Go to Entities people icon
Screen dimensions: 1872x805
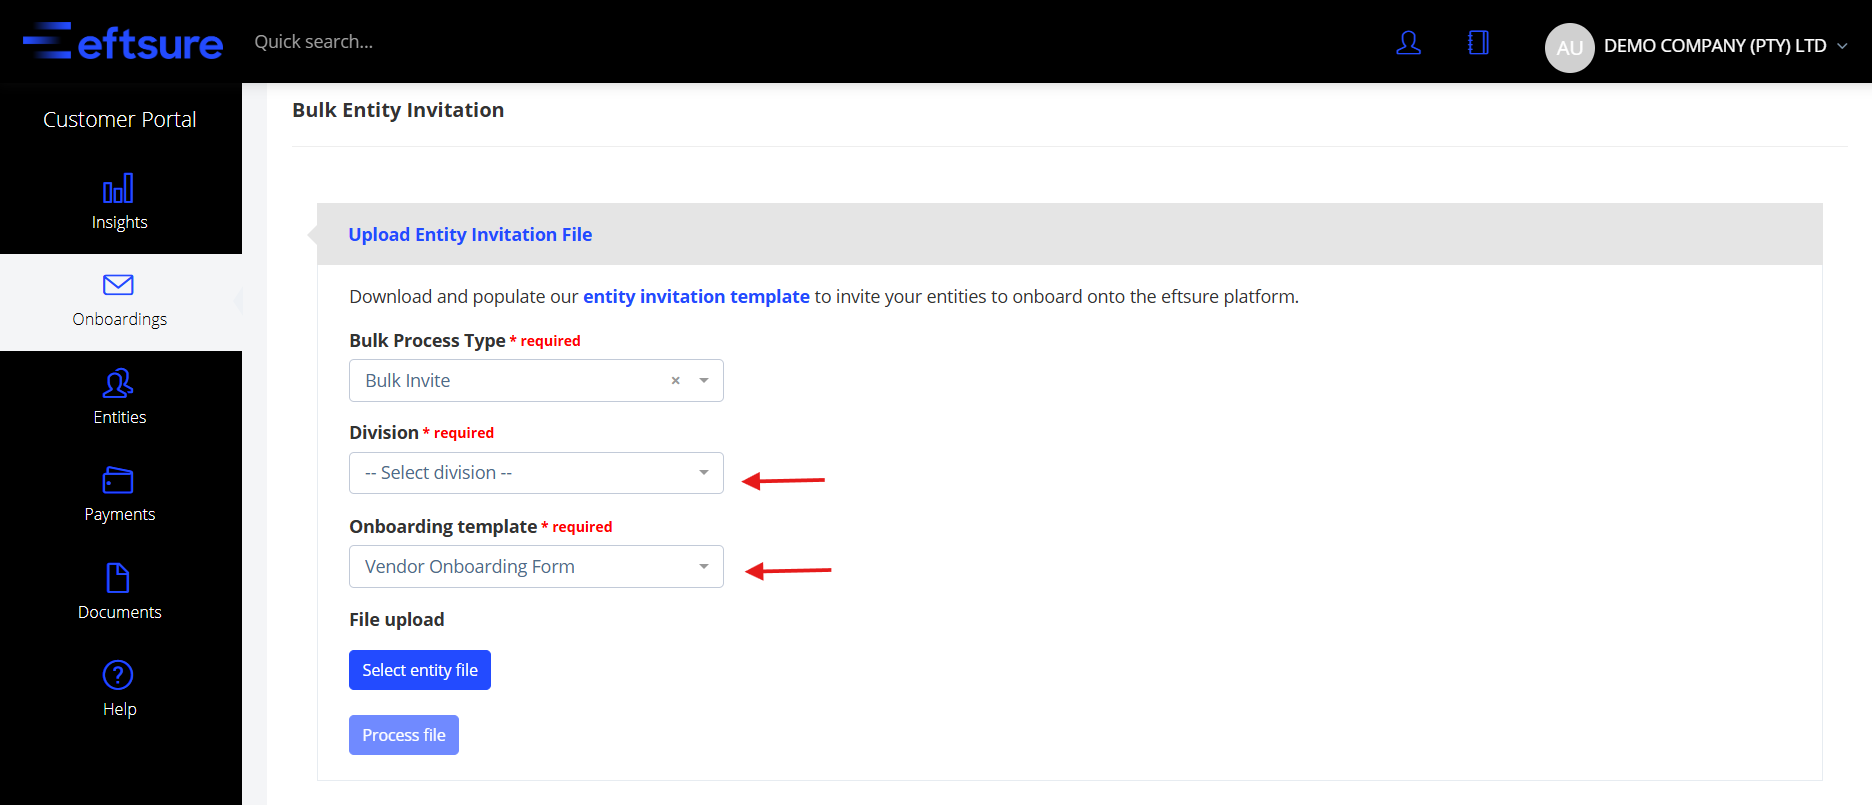point(118,383)
